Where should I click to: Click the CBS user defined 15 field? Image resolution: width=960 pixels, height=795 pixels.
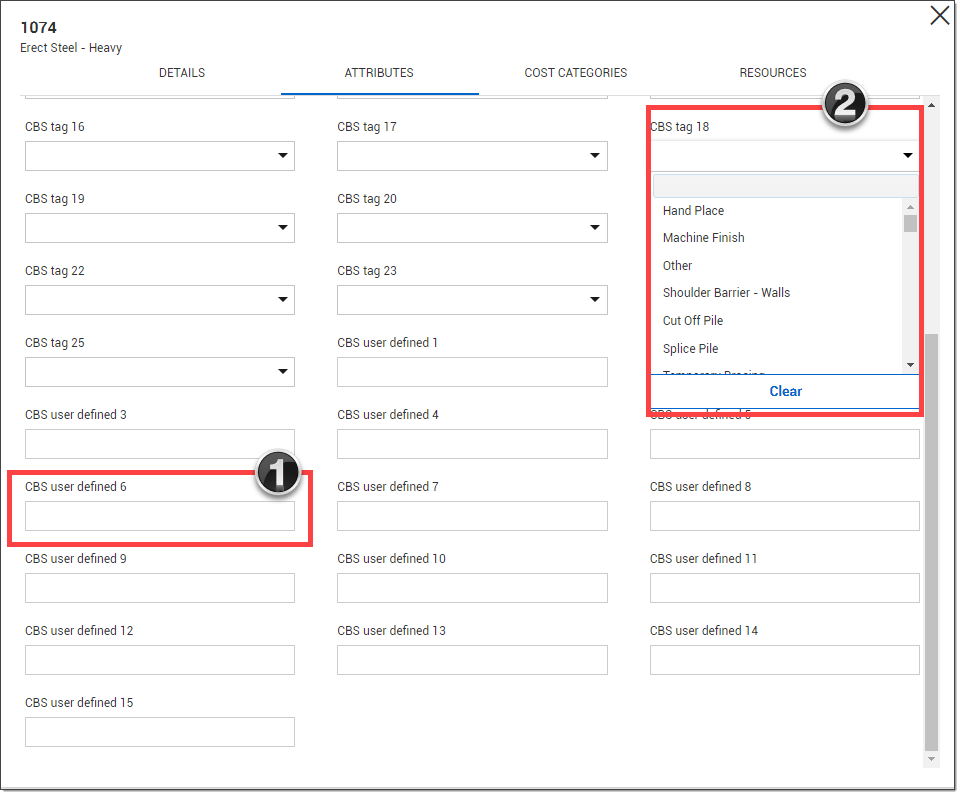point(160,732)
